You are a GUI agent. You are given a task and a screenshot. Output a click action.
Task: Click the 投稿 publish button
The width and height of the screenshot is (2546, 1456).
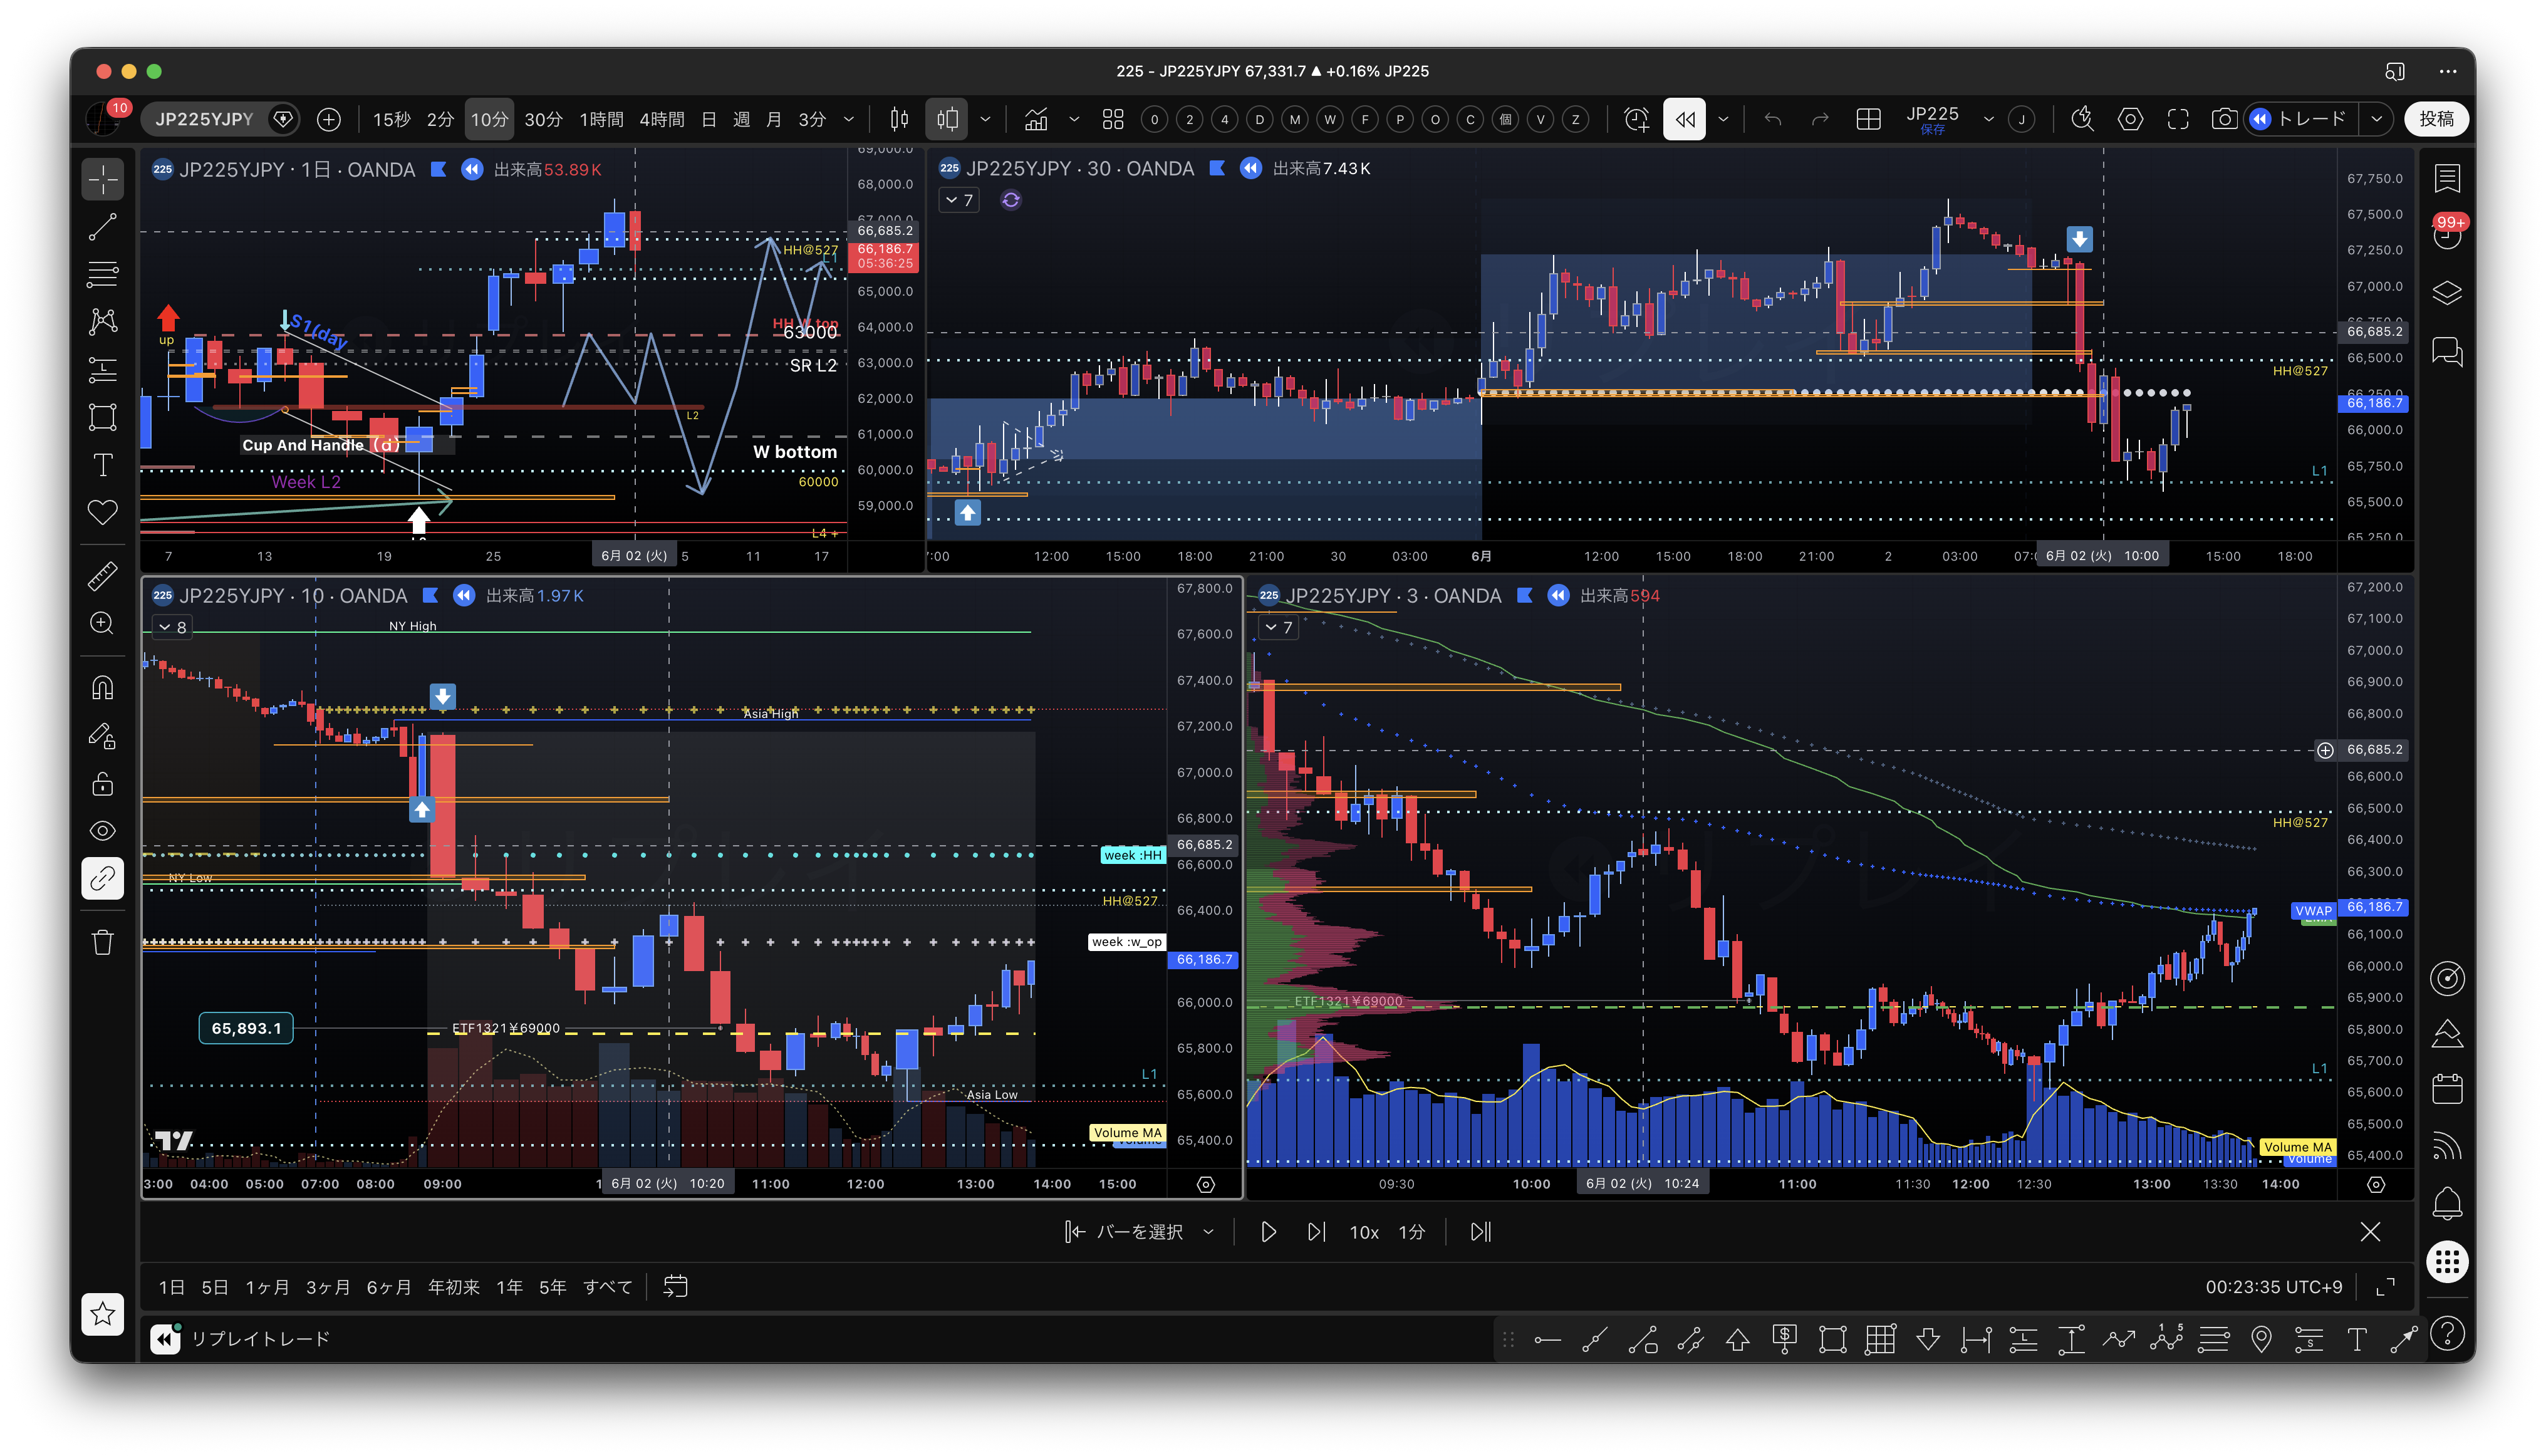[2436, 119]
